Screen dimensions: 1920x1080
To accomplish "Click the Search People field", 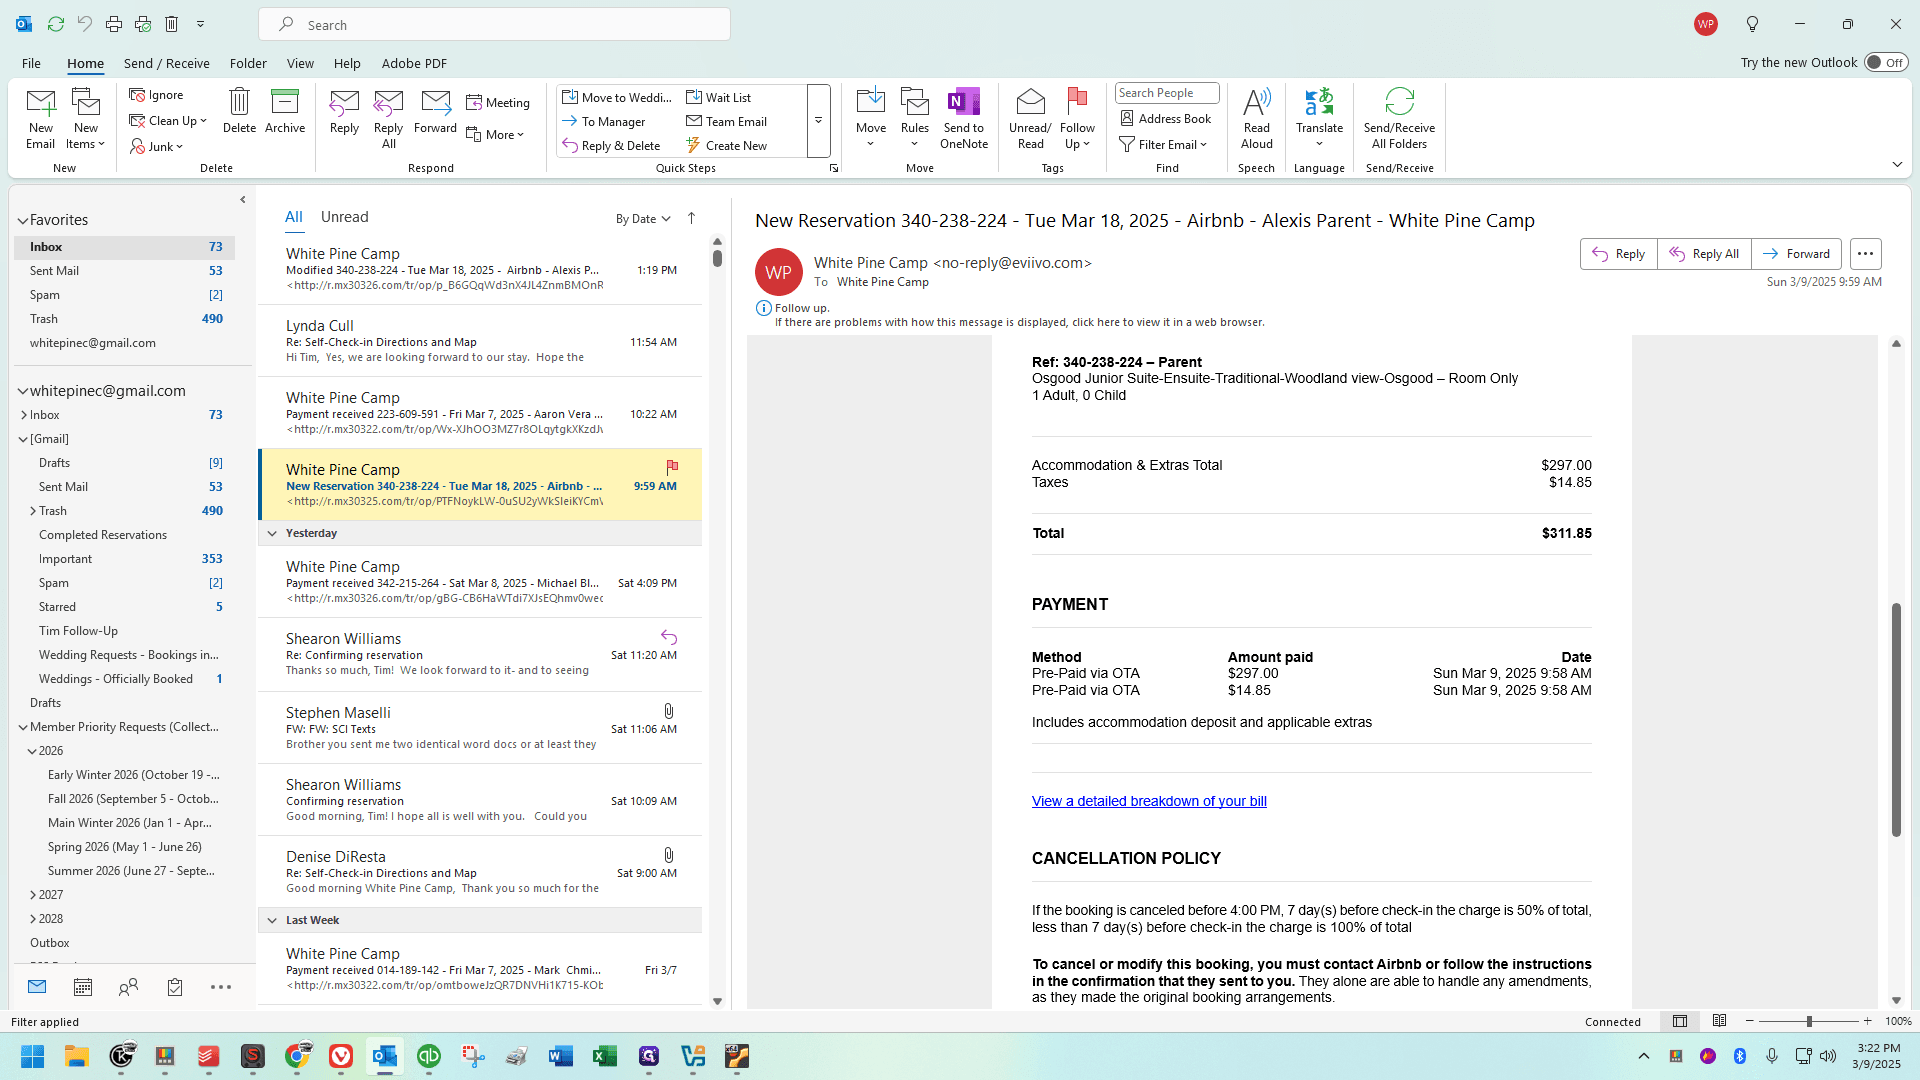I will (x=1166, y=93).
